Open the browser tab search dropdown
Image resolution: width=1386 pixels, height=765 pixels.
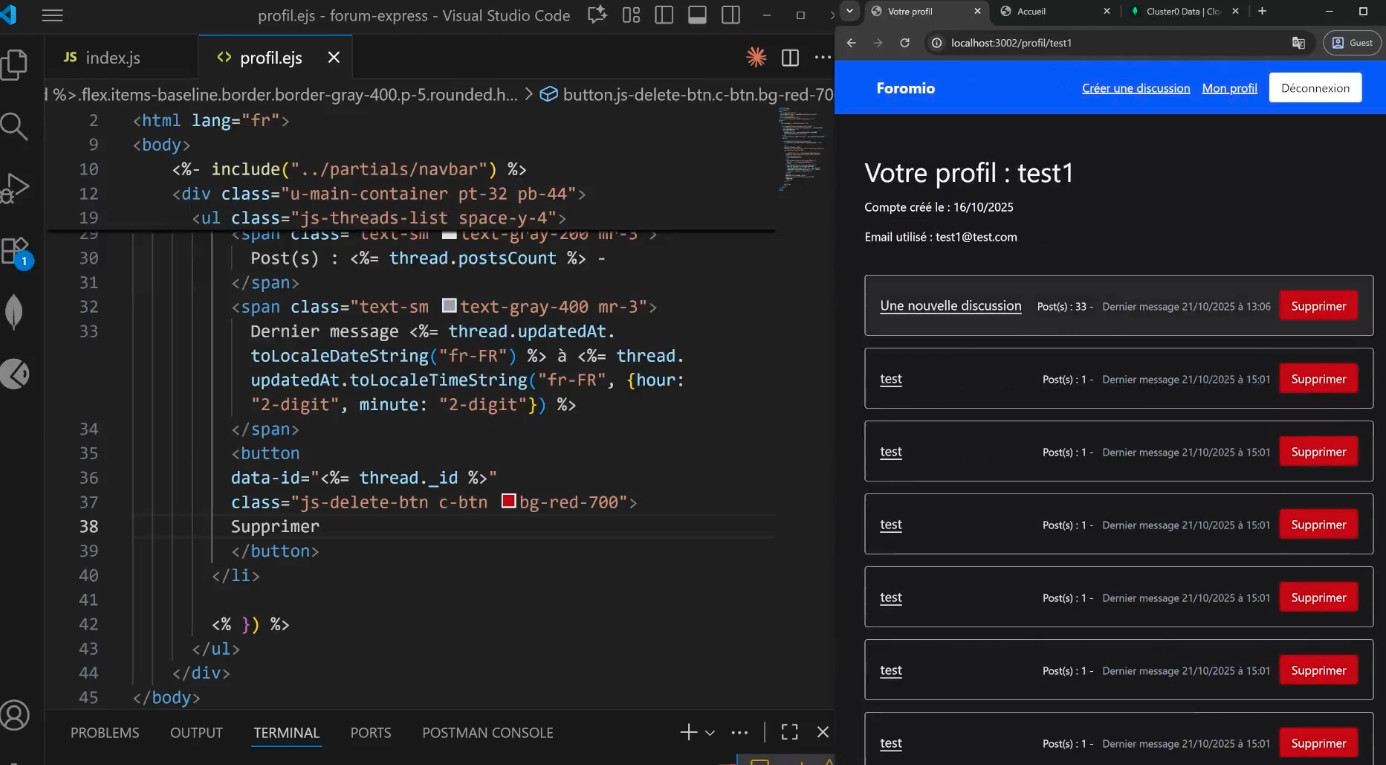[849, 11]
